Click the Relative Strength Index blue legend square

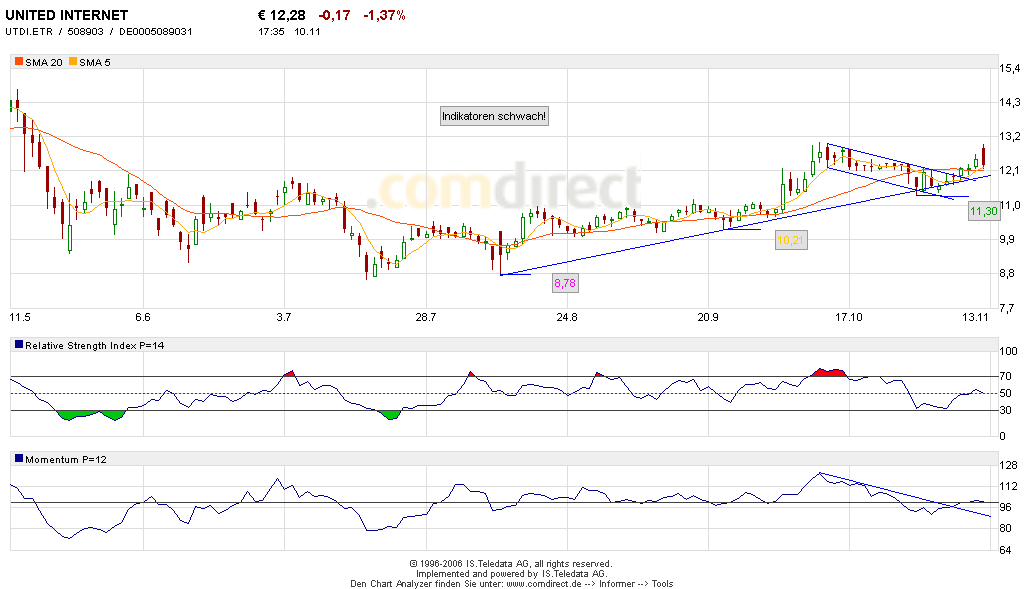point(19,344)
